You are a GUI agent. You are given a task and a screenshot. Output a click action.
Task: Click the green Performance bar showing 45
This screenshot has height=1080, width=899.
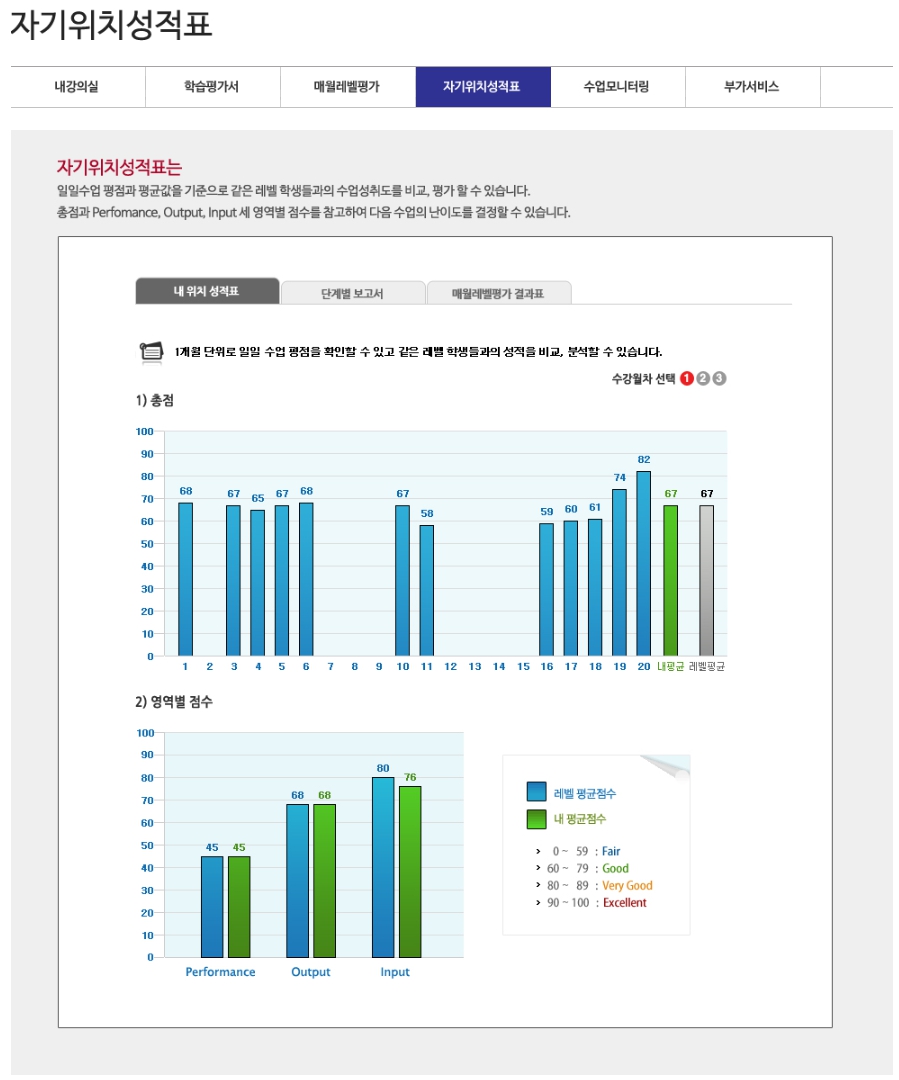click(x=239, y=906)
